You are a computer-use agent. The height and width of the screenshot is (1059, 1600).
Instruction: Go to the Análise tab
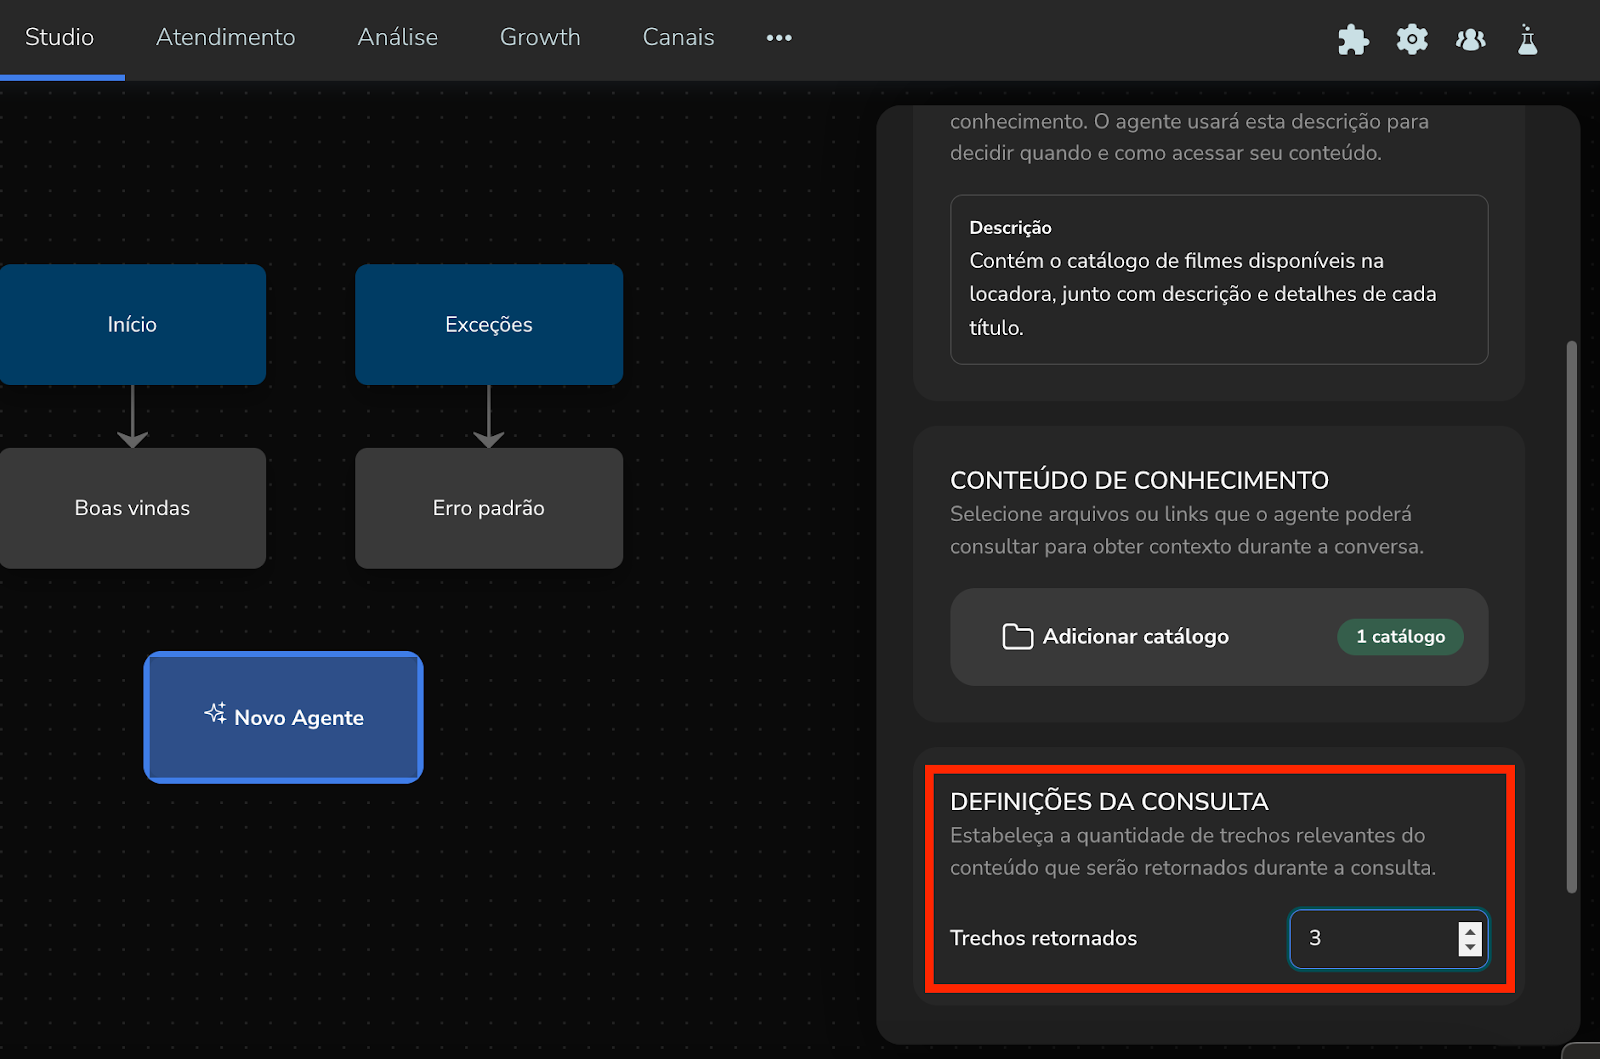[x=398, y=38]
